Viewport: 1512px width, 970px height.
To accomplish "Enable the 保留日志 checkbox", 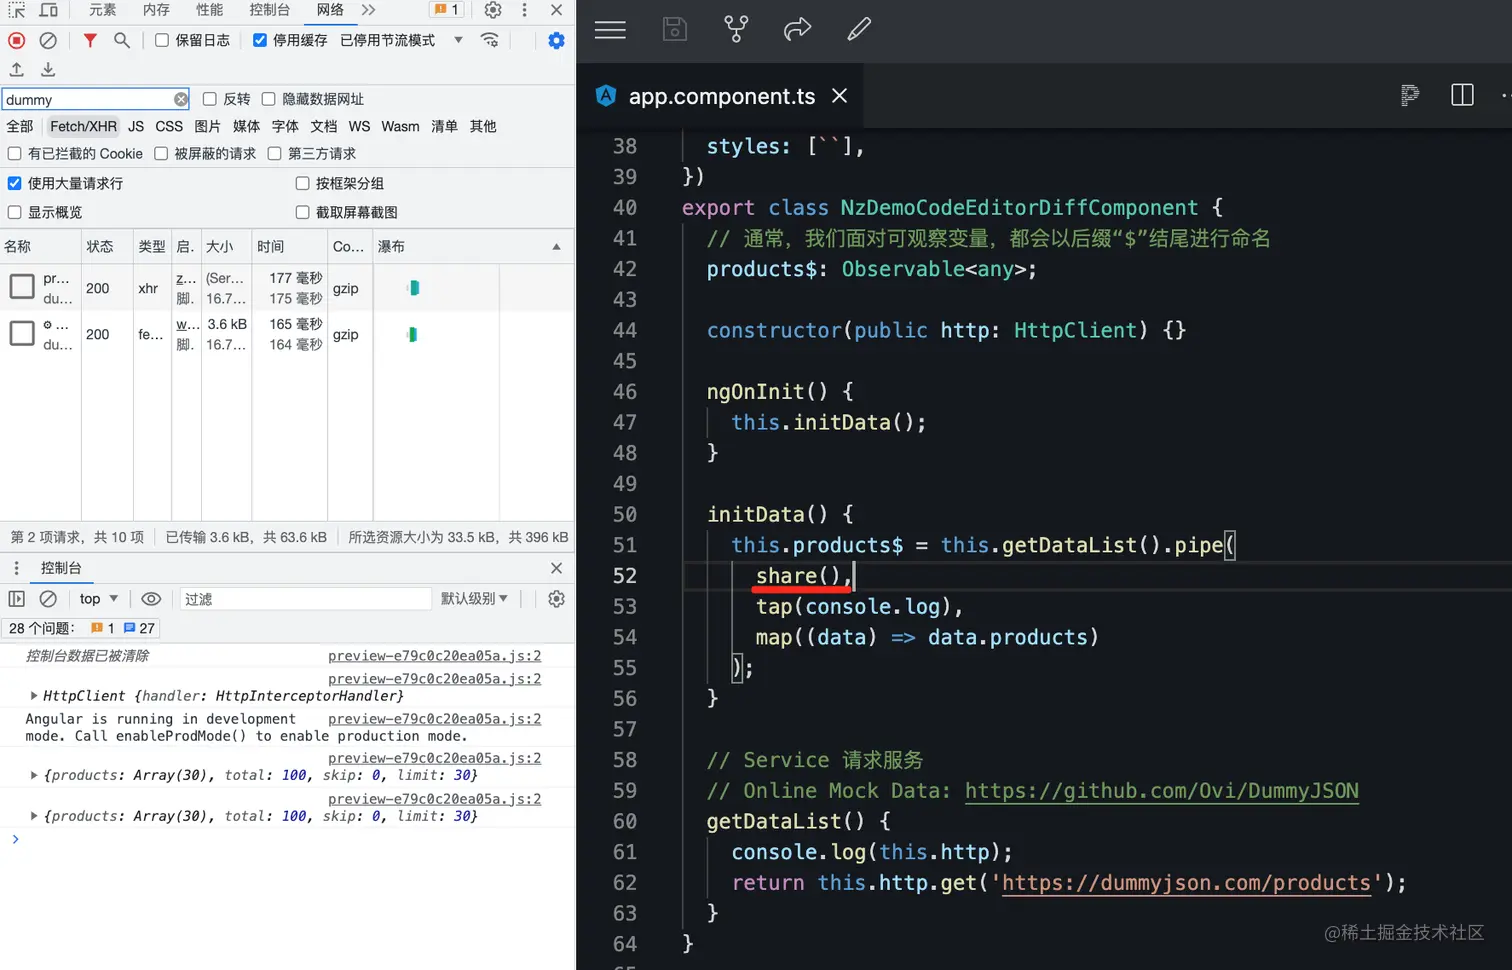I will [162, 40].
